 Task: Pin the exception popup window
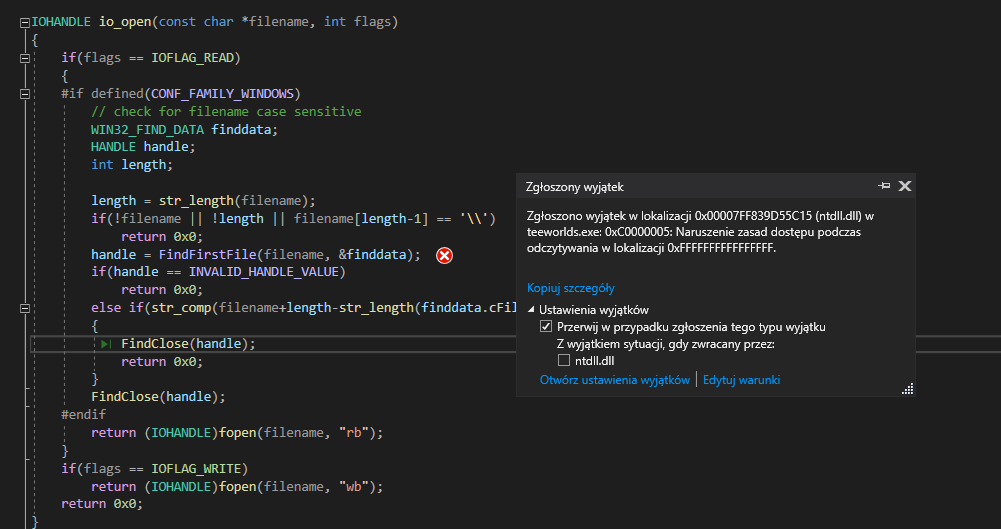pyautogui.click(x=884, y=186)
